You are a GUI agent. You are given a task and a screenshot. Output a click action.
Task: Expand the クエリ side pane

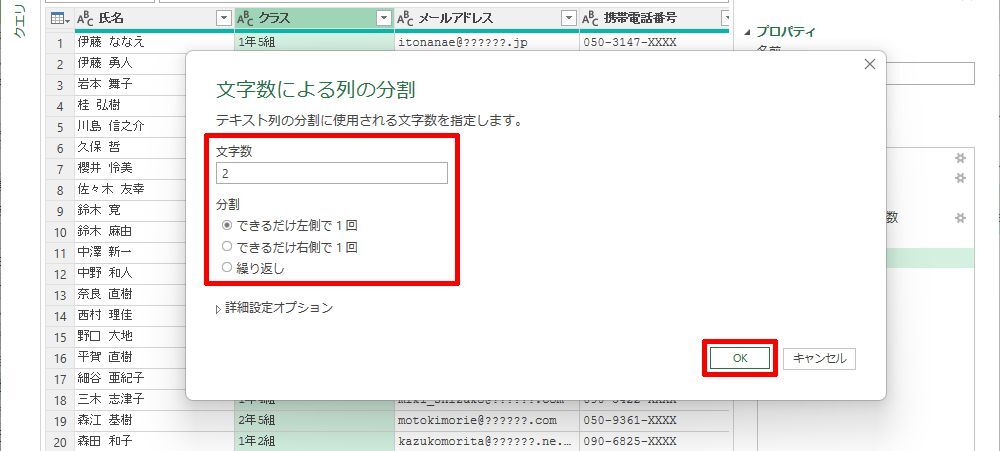coord(19,20)
